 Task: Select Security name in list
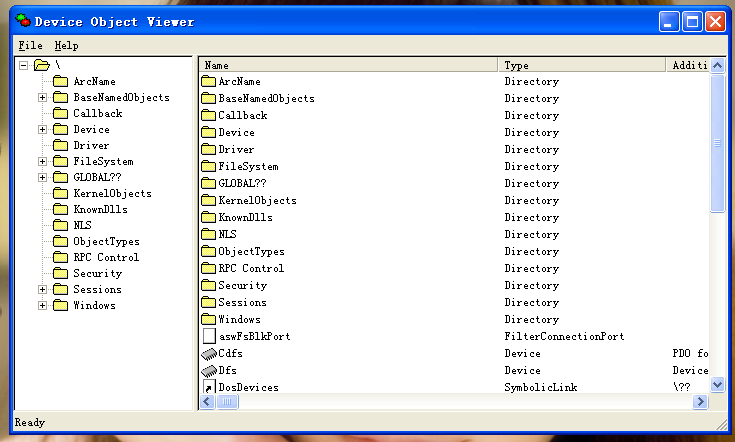[242, 285]
